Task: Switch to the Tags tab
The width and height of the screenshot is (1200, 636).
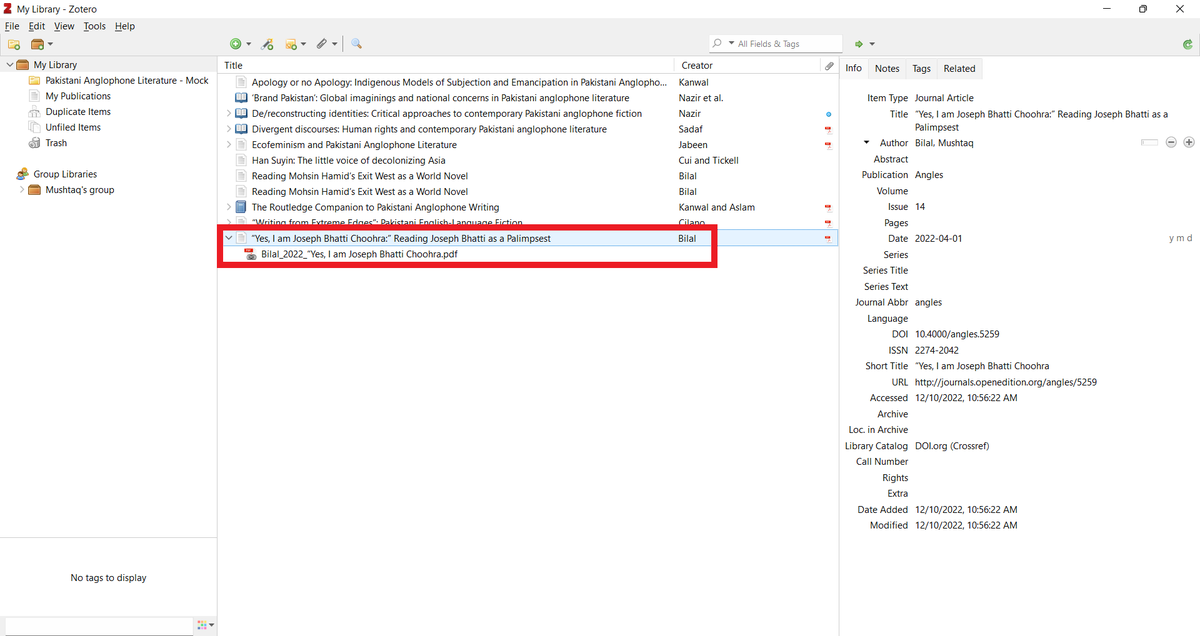Action: pos(921,68)
